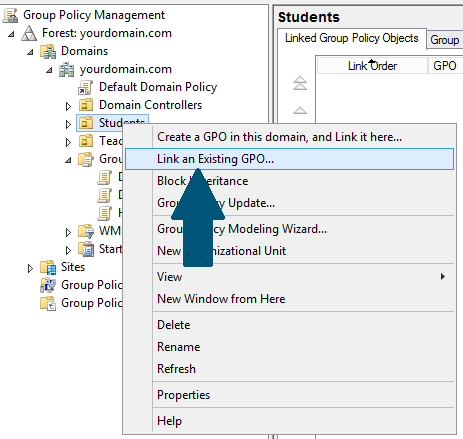Select Delete in the context menu
Image resolution: width=463 pixels, height=439 pixels.
click(289, 325)
